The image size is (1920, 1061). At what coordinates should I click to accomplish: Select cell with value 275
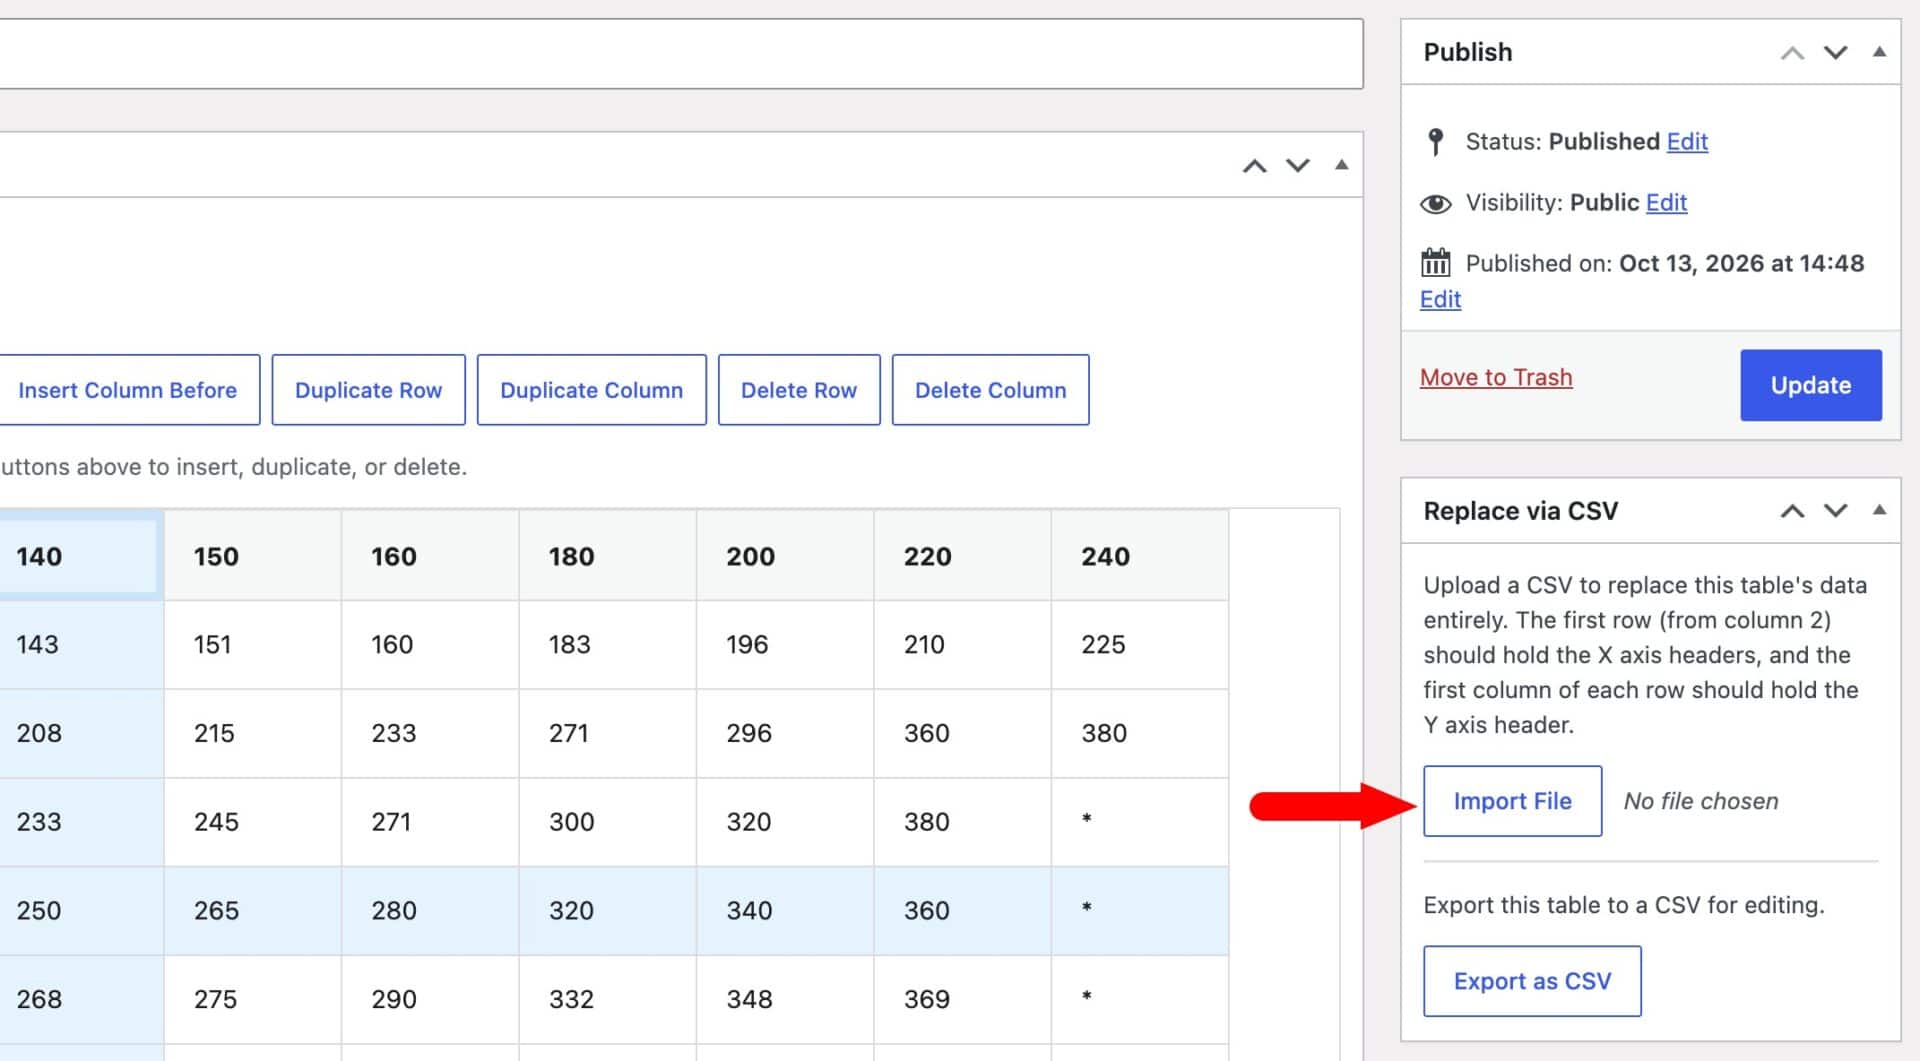(253, 1000)
